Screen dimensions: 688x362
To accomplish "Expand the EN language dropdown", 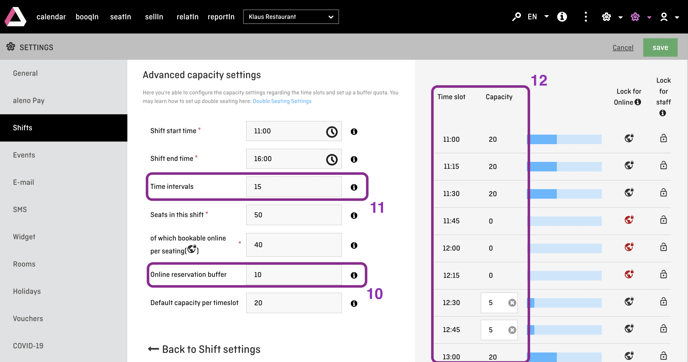I will point(538,17).
